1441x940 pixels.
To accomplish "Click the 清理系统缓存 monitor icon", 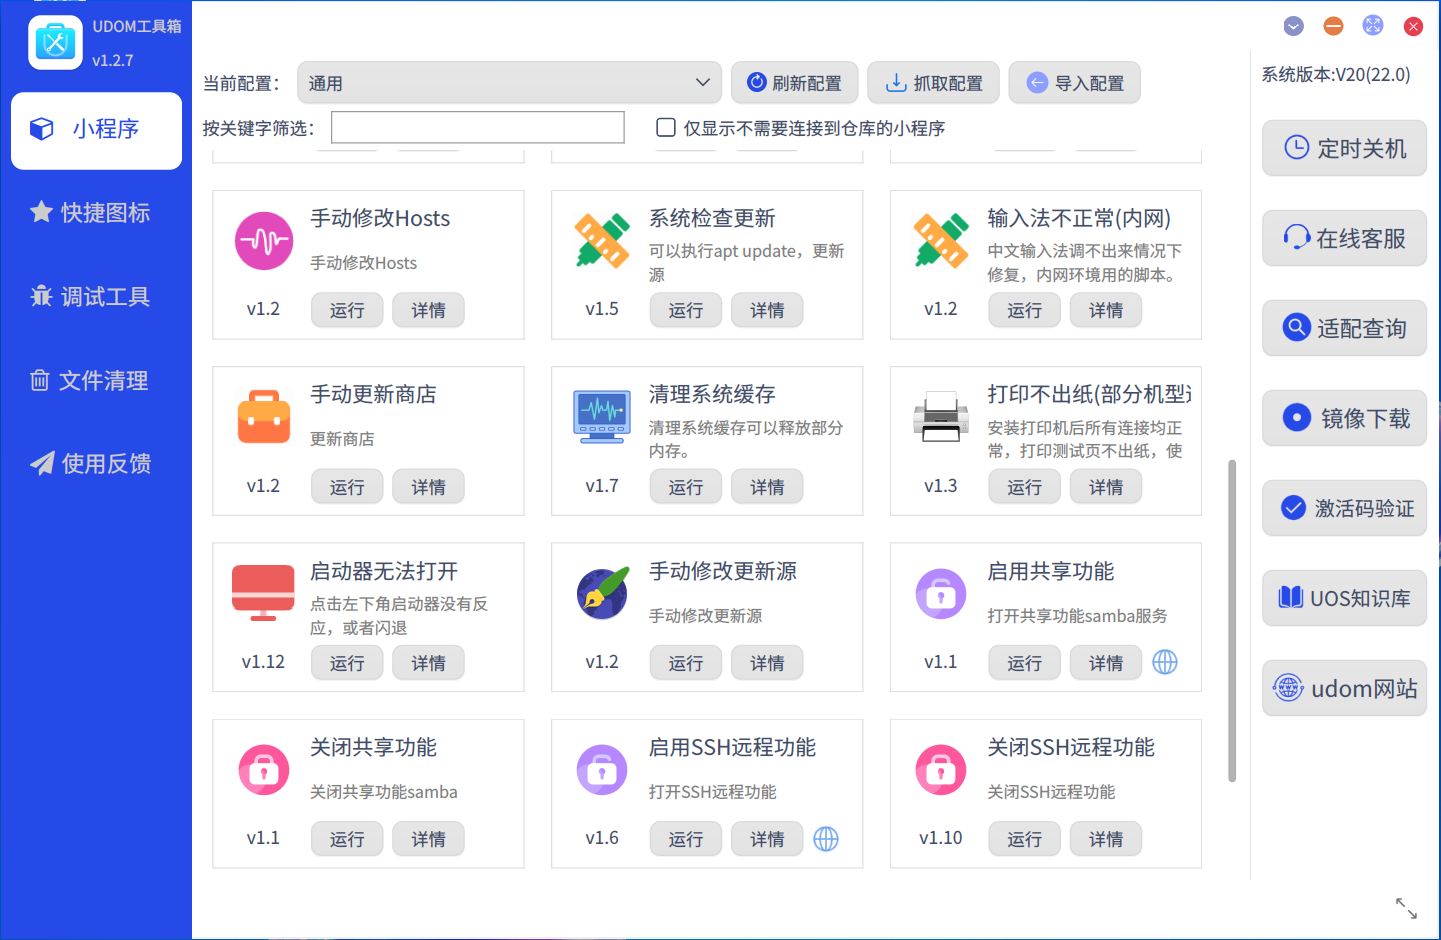I will click(x=602, y=416).
